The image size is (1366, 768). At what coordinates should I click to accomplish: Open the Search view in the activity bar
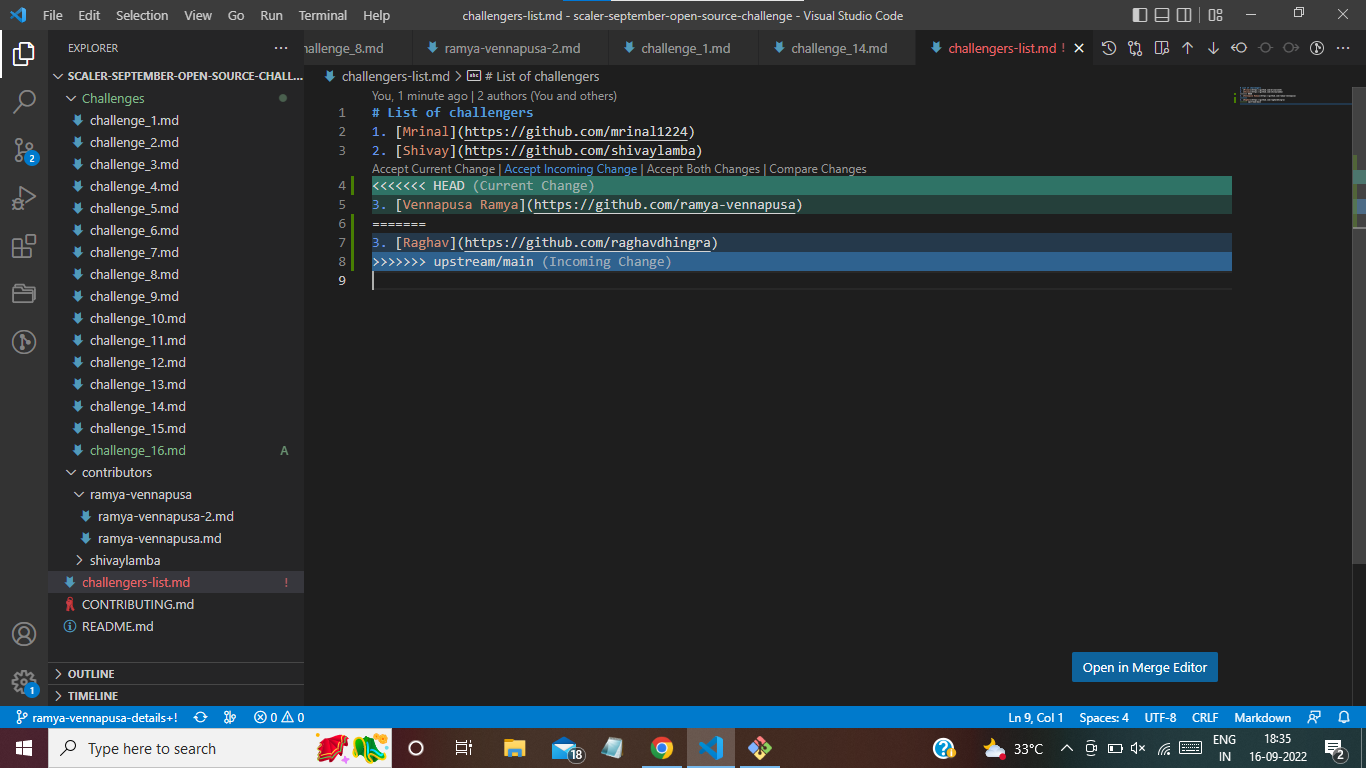coord(24,101)
